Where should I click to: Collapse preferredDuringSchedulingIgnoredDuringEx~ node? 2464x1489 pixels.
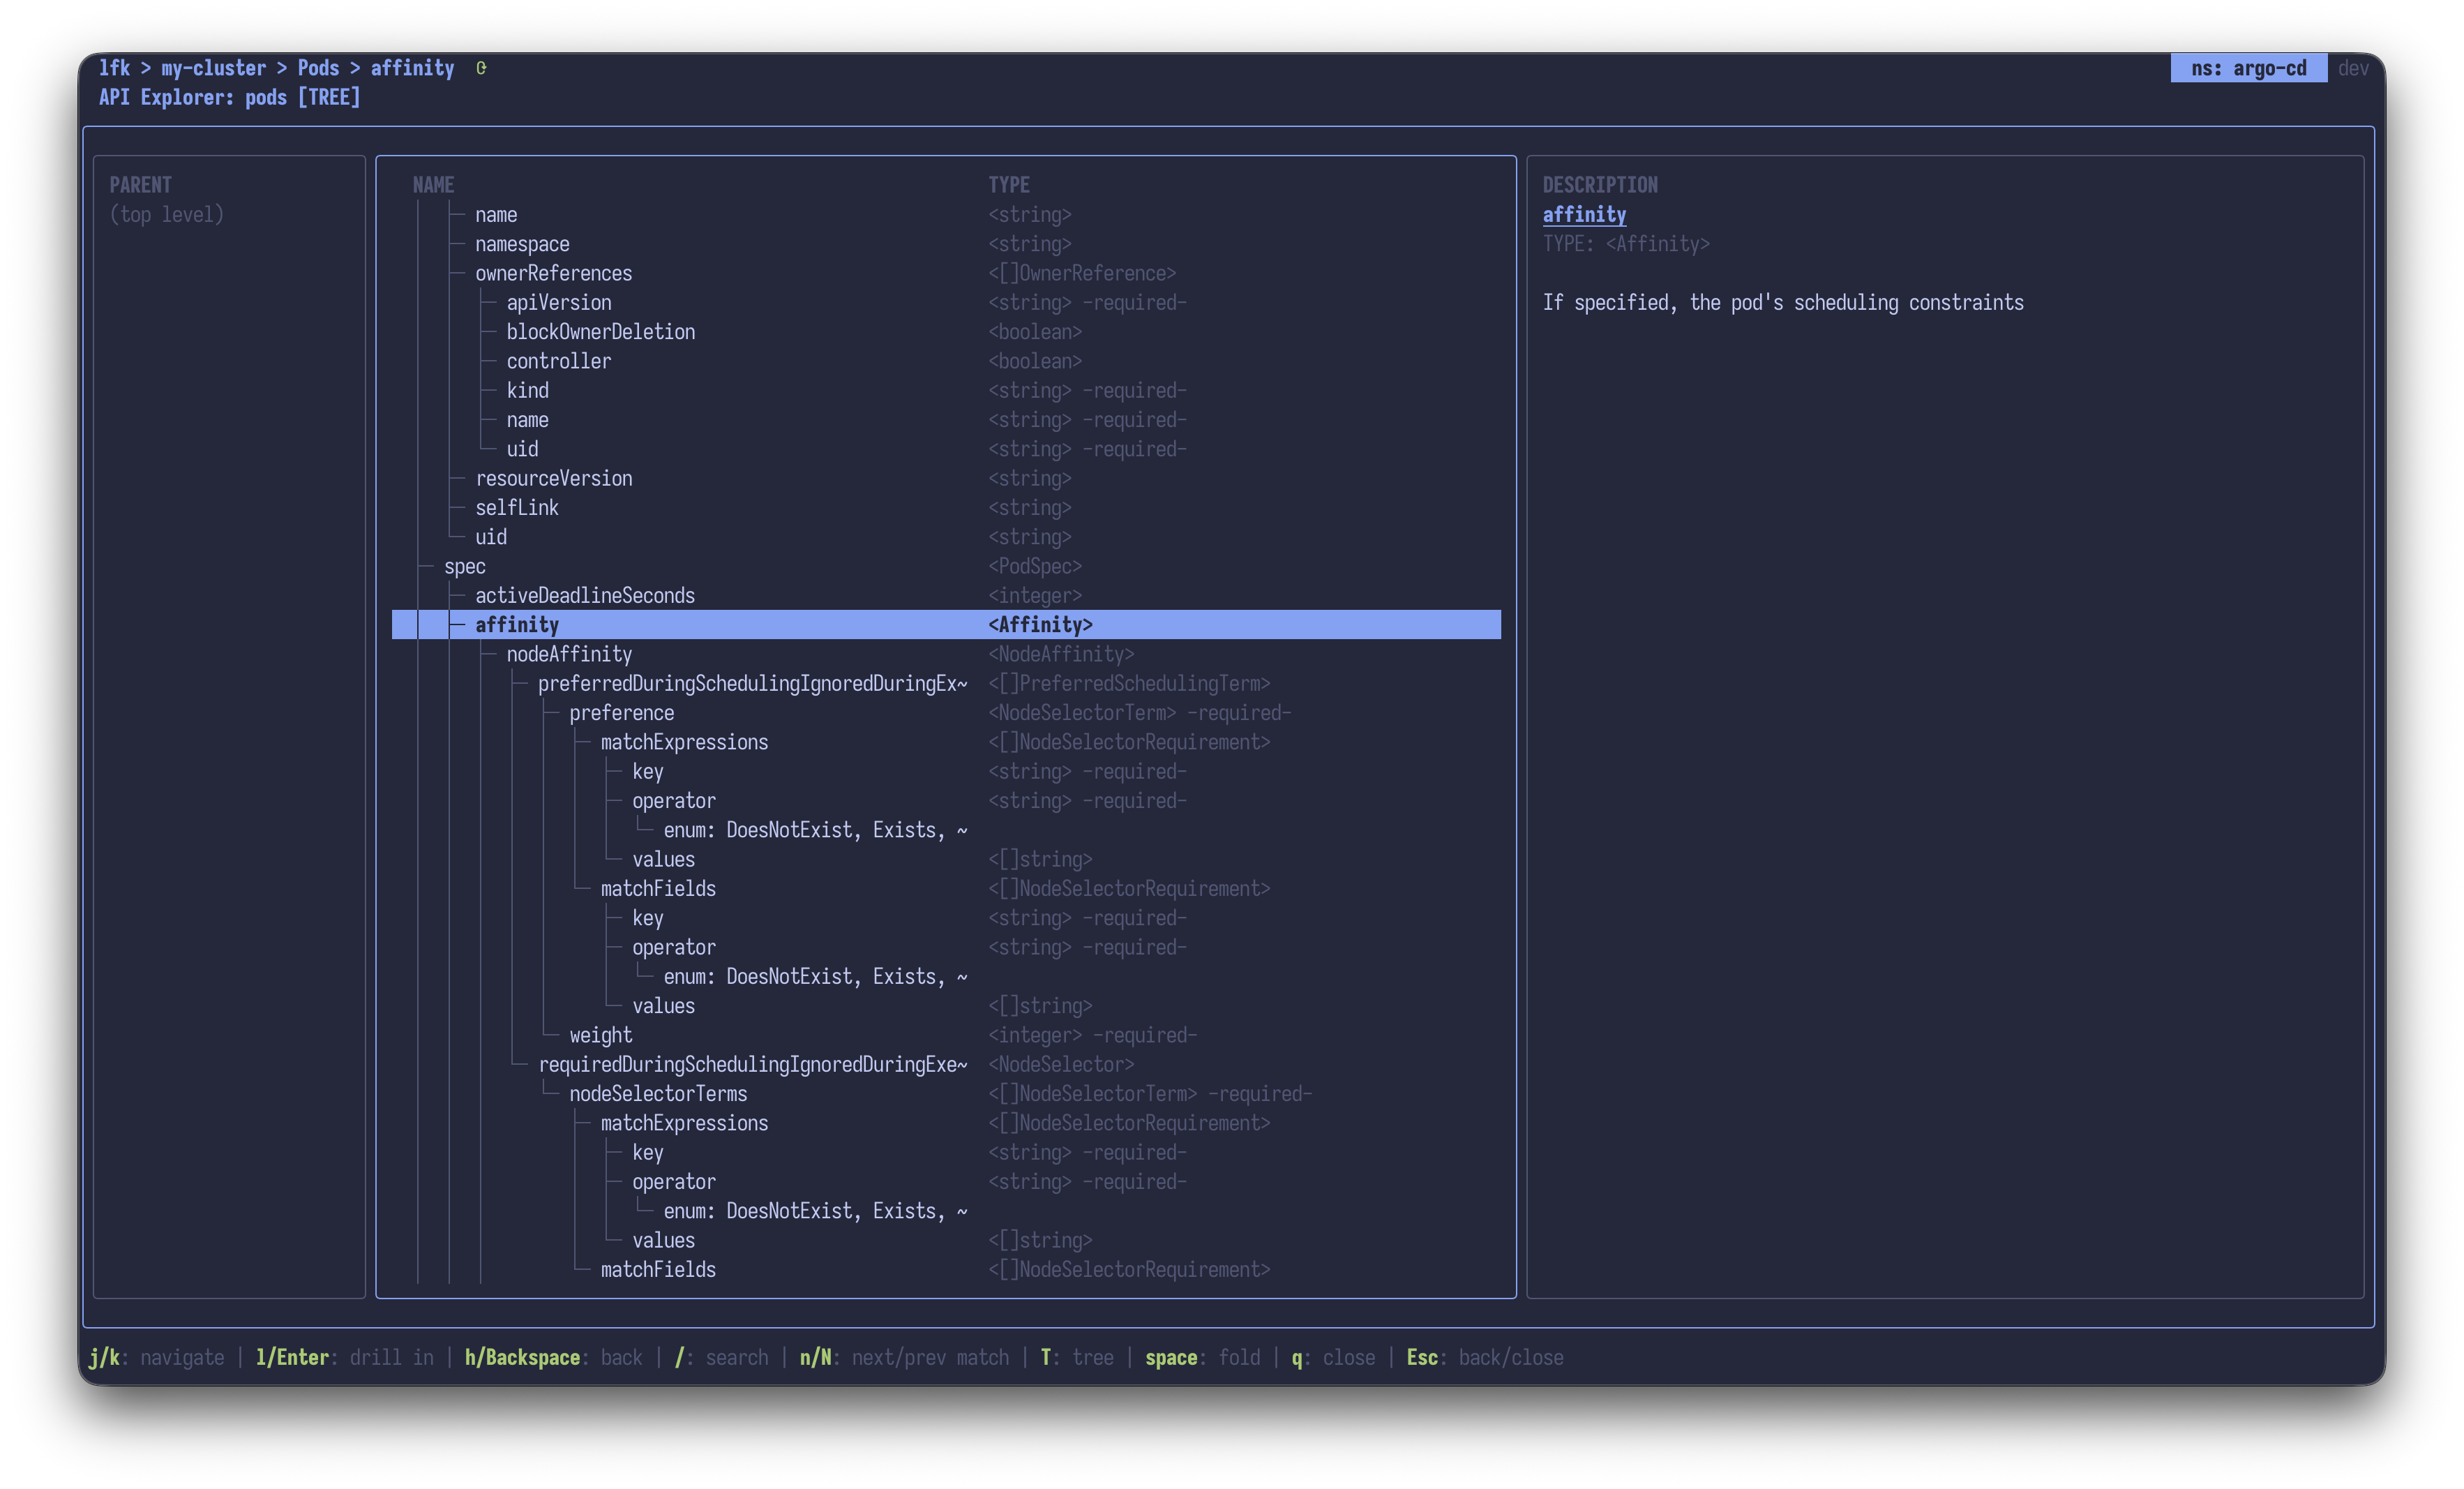tap(752, 683)
